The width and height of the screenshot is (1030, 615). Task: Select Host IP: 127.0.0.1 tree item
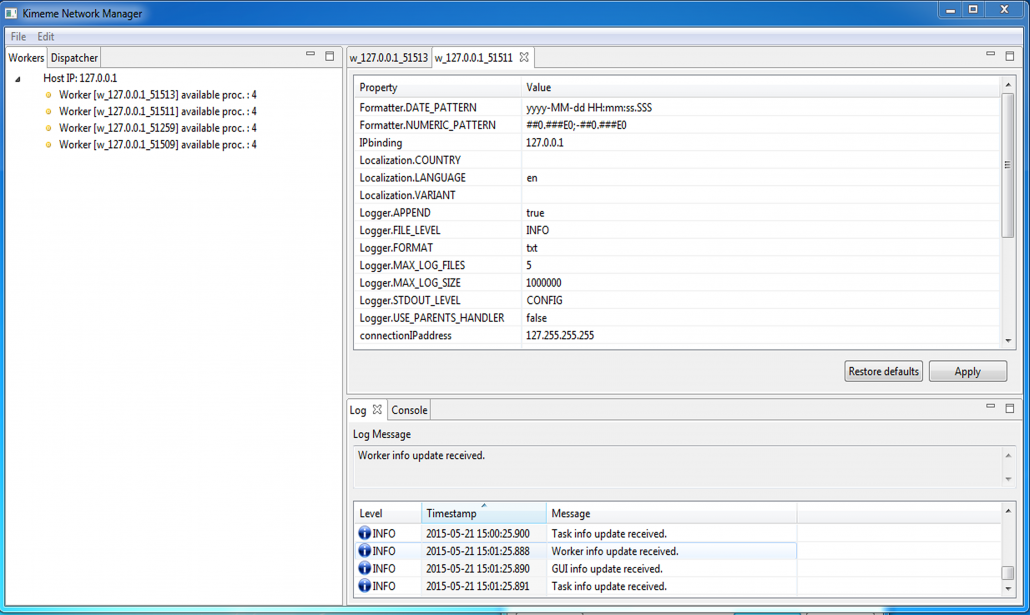tap(80, 78)
